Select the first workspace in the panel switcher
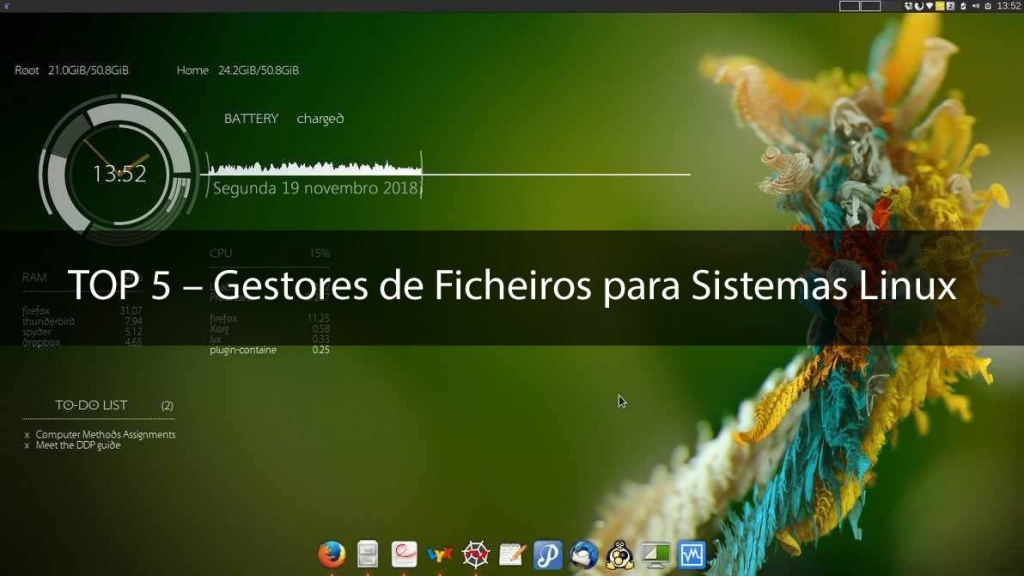The width and height of the screenshot is (1024, 576). tap(850, 9)
